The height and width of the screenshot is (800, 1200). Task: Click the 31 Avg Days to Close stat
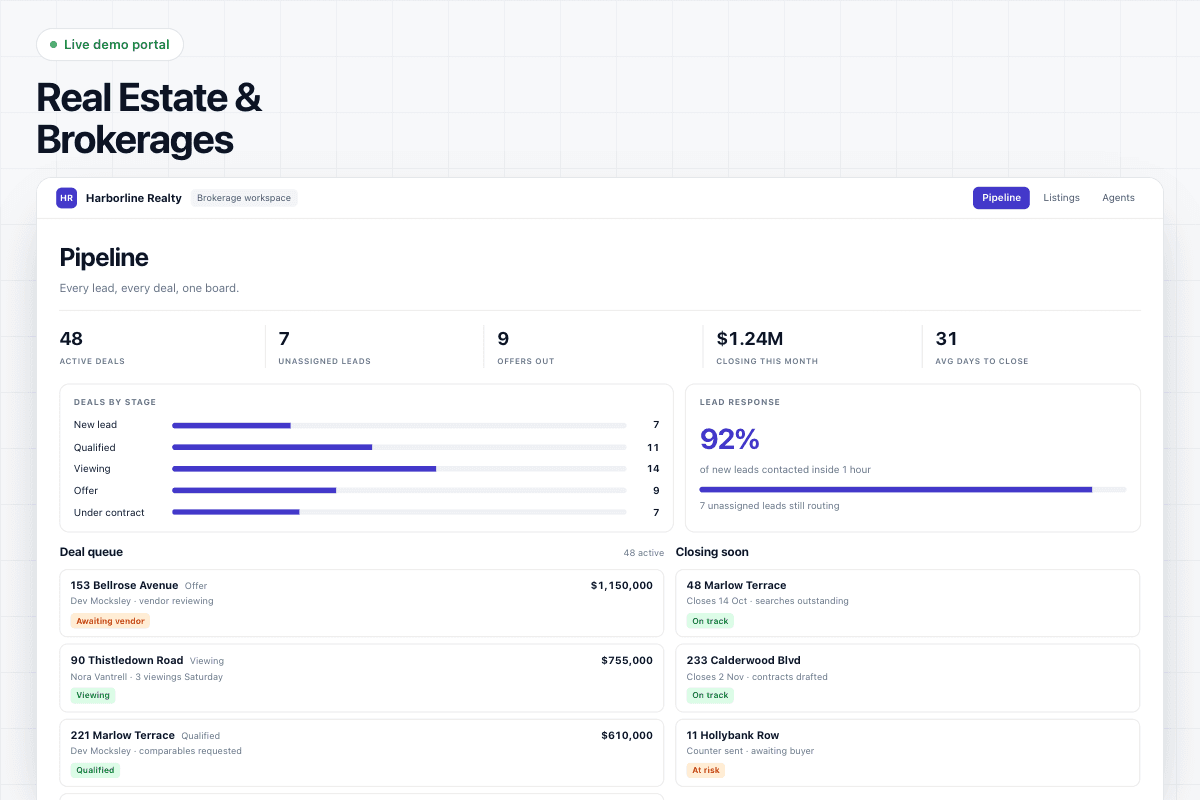coord(981,347)
